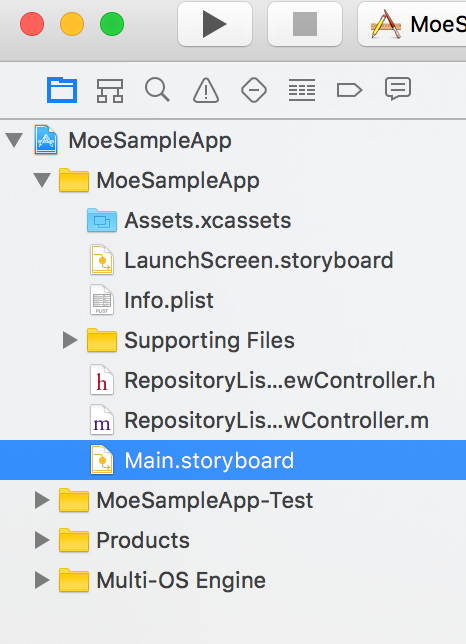Collapse the MoeSampleApp project root
This screenshot has height=644, width=466.
(14, 140)
